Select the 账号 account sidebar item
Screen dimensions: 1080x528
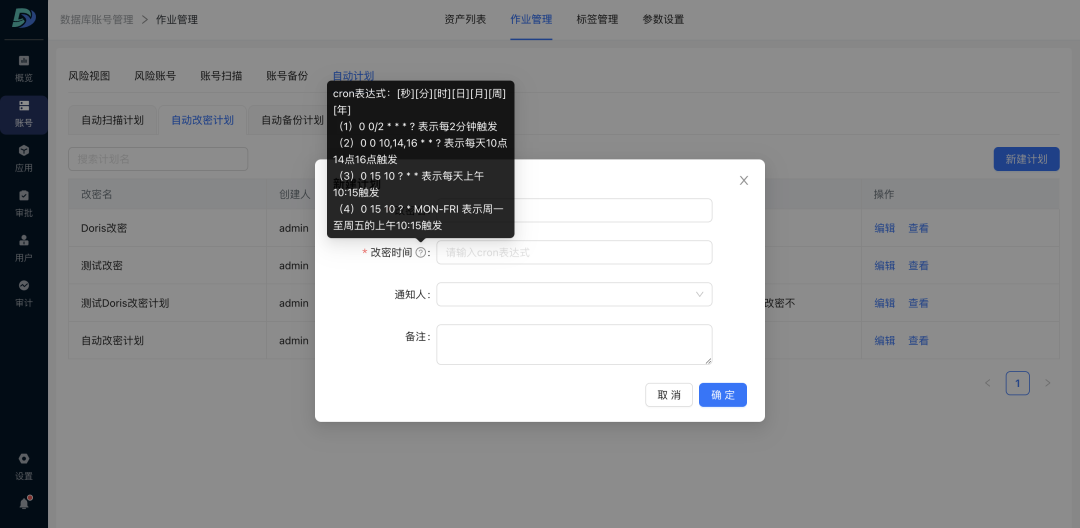[x=23, y=114]
